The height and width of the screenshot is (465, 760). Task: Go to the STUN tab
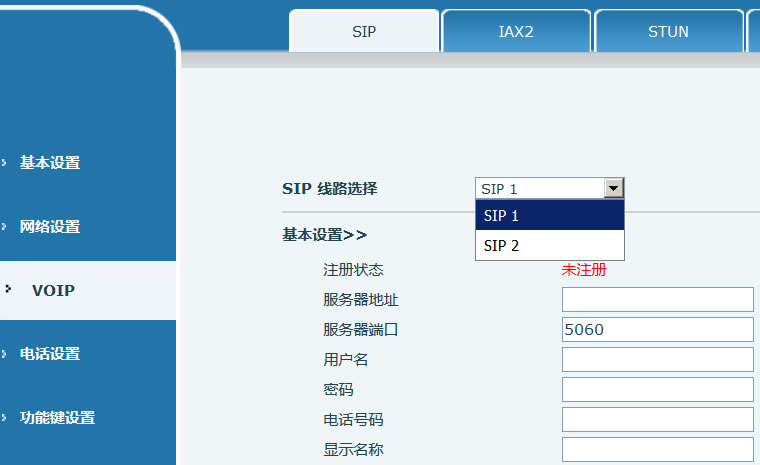(668, 31)
